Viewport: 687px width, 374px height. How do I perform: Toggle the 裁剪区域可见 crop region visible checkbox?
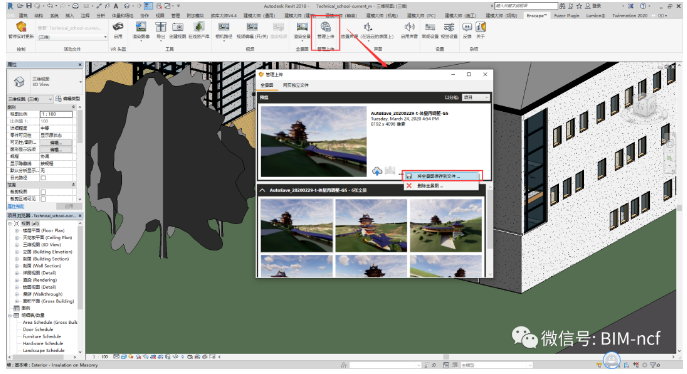point(43,199)
